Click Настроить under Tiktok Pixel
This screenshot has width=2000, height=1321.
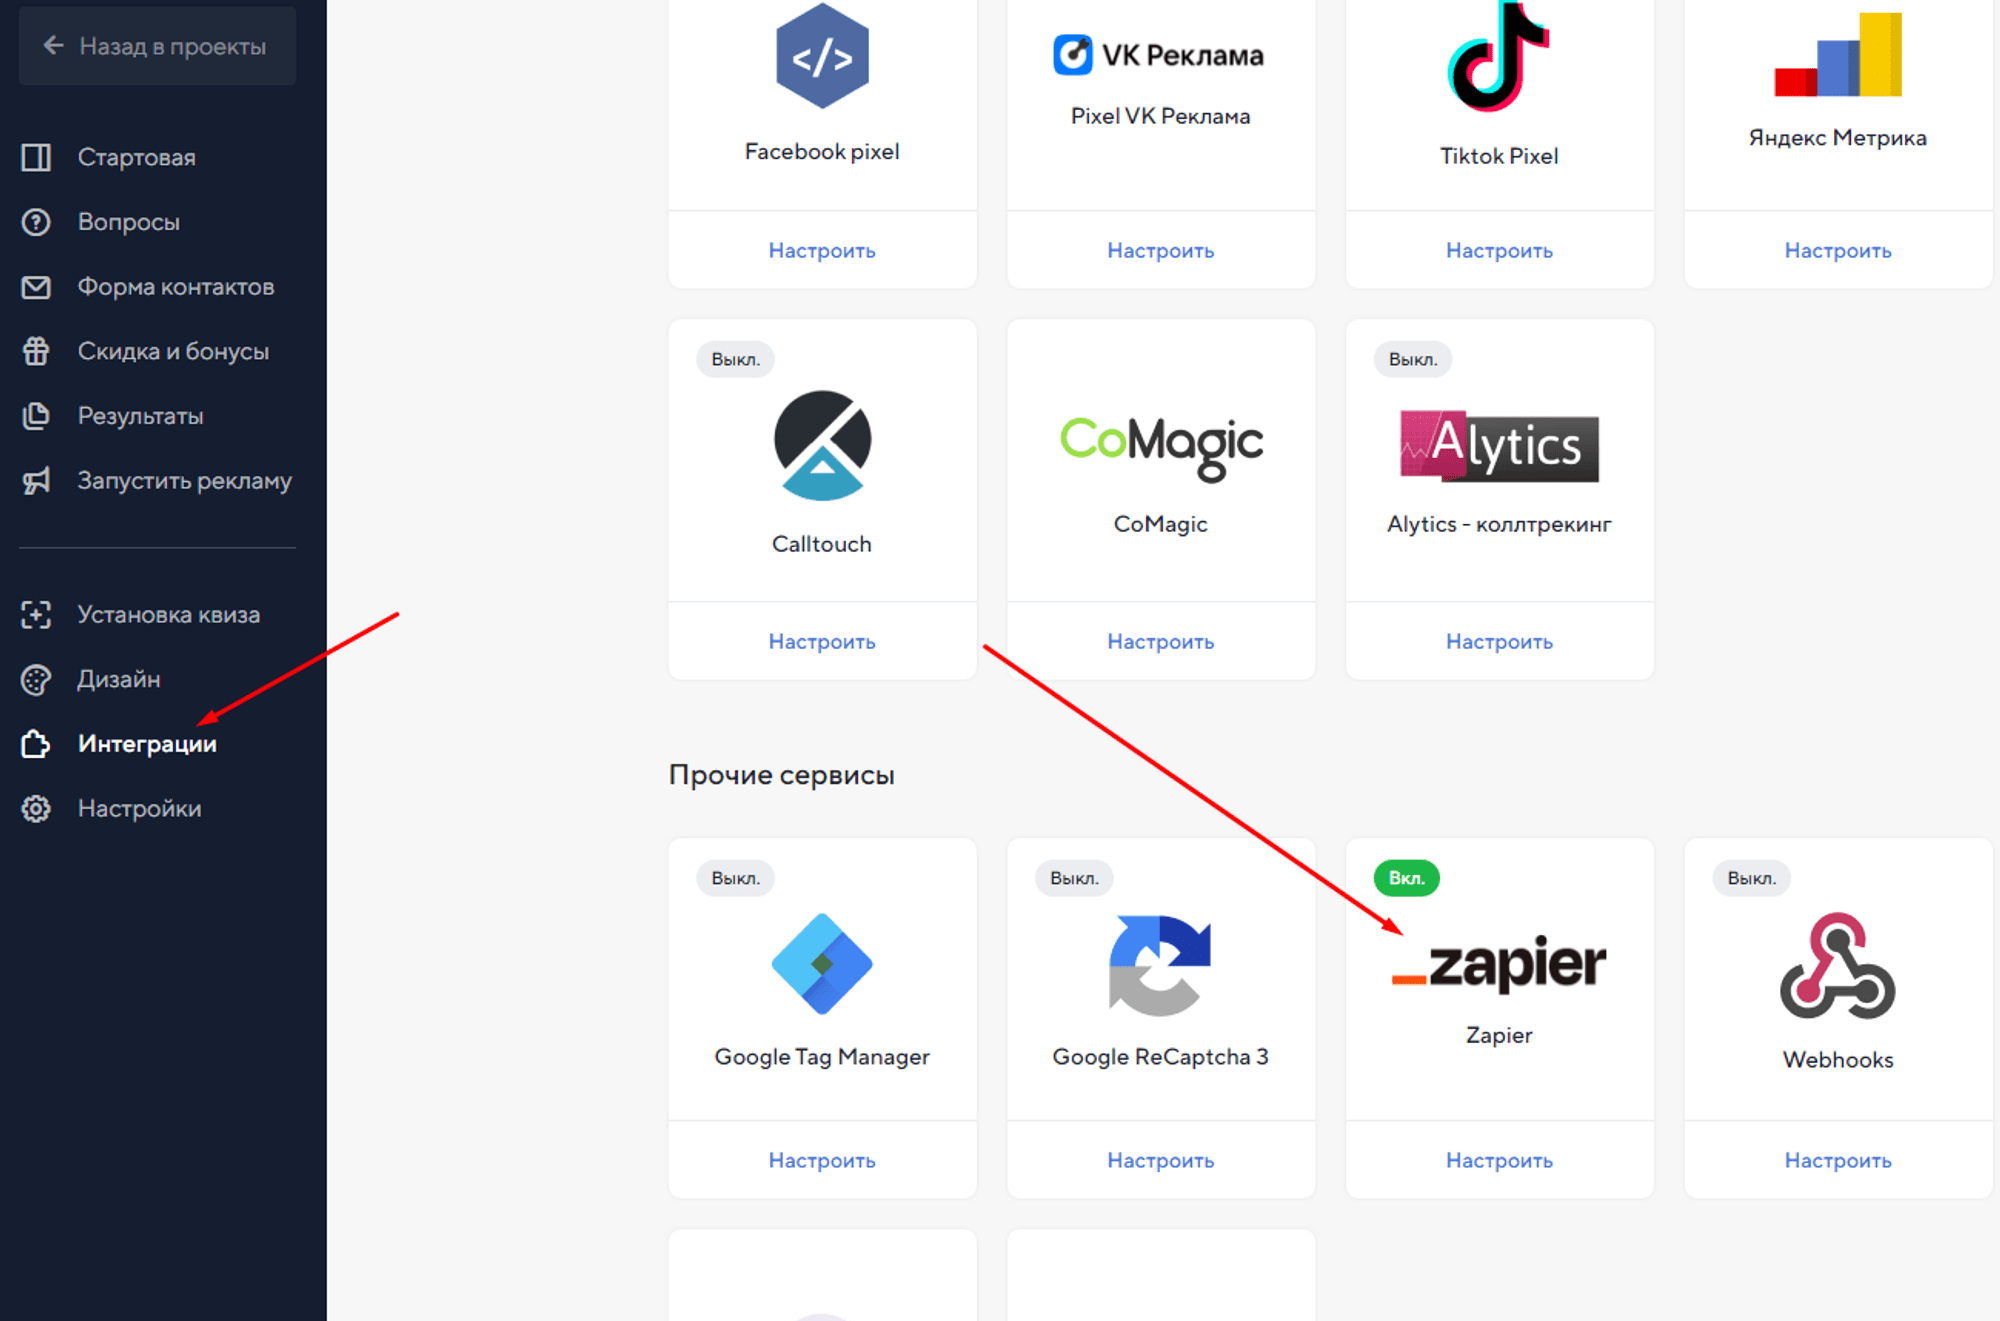(1499, 251)
